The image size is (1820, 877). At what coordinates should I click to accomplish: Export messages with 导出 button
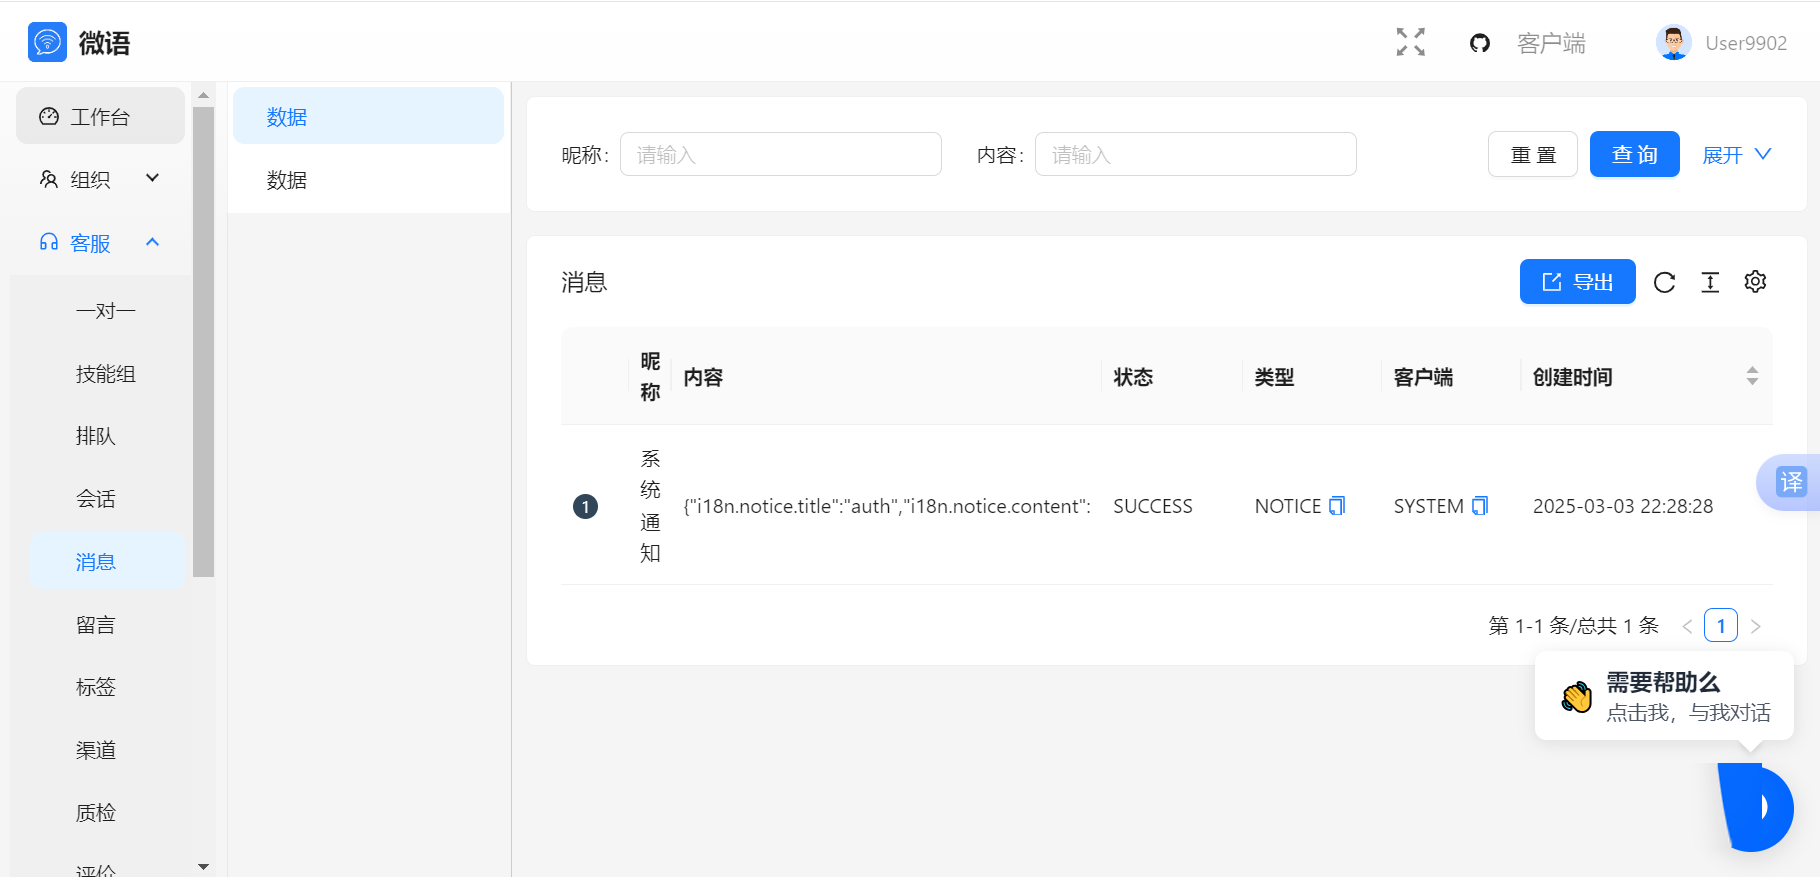coord(1577,282)
